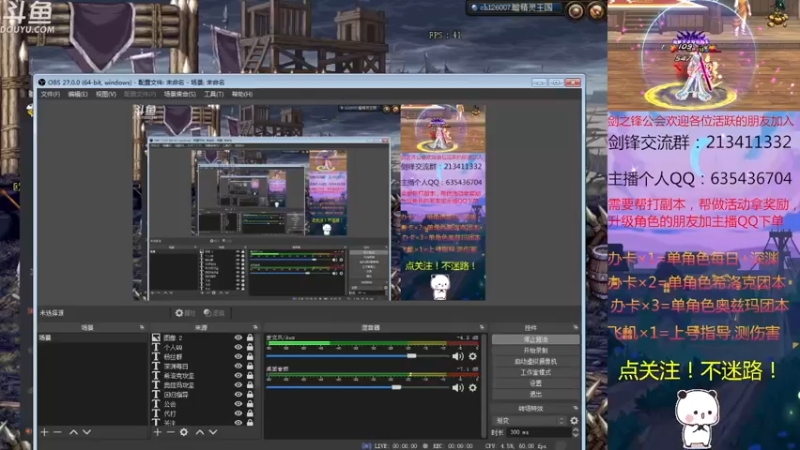The image size is (800, 450).
Task: Lock toggle for 粉丝群 source
Action: click(250, 357)
